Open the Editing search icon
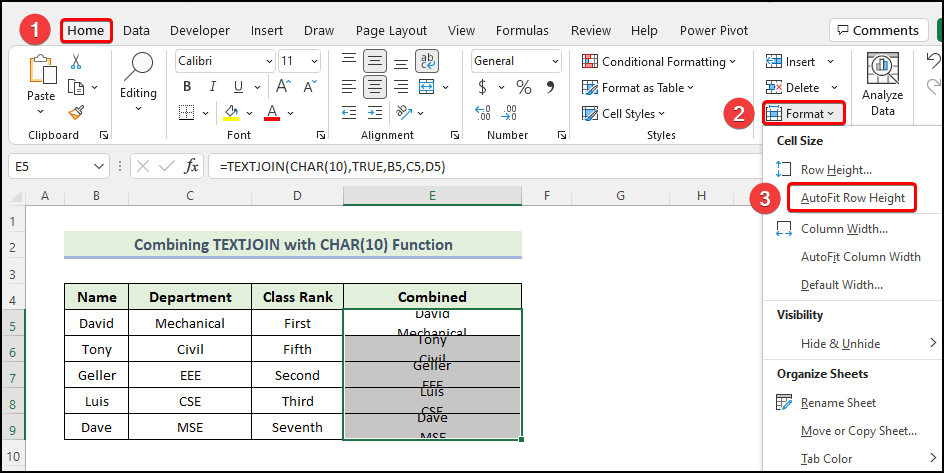This screenshot has height=473, width=944. pos(138,67)
